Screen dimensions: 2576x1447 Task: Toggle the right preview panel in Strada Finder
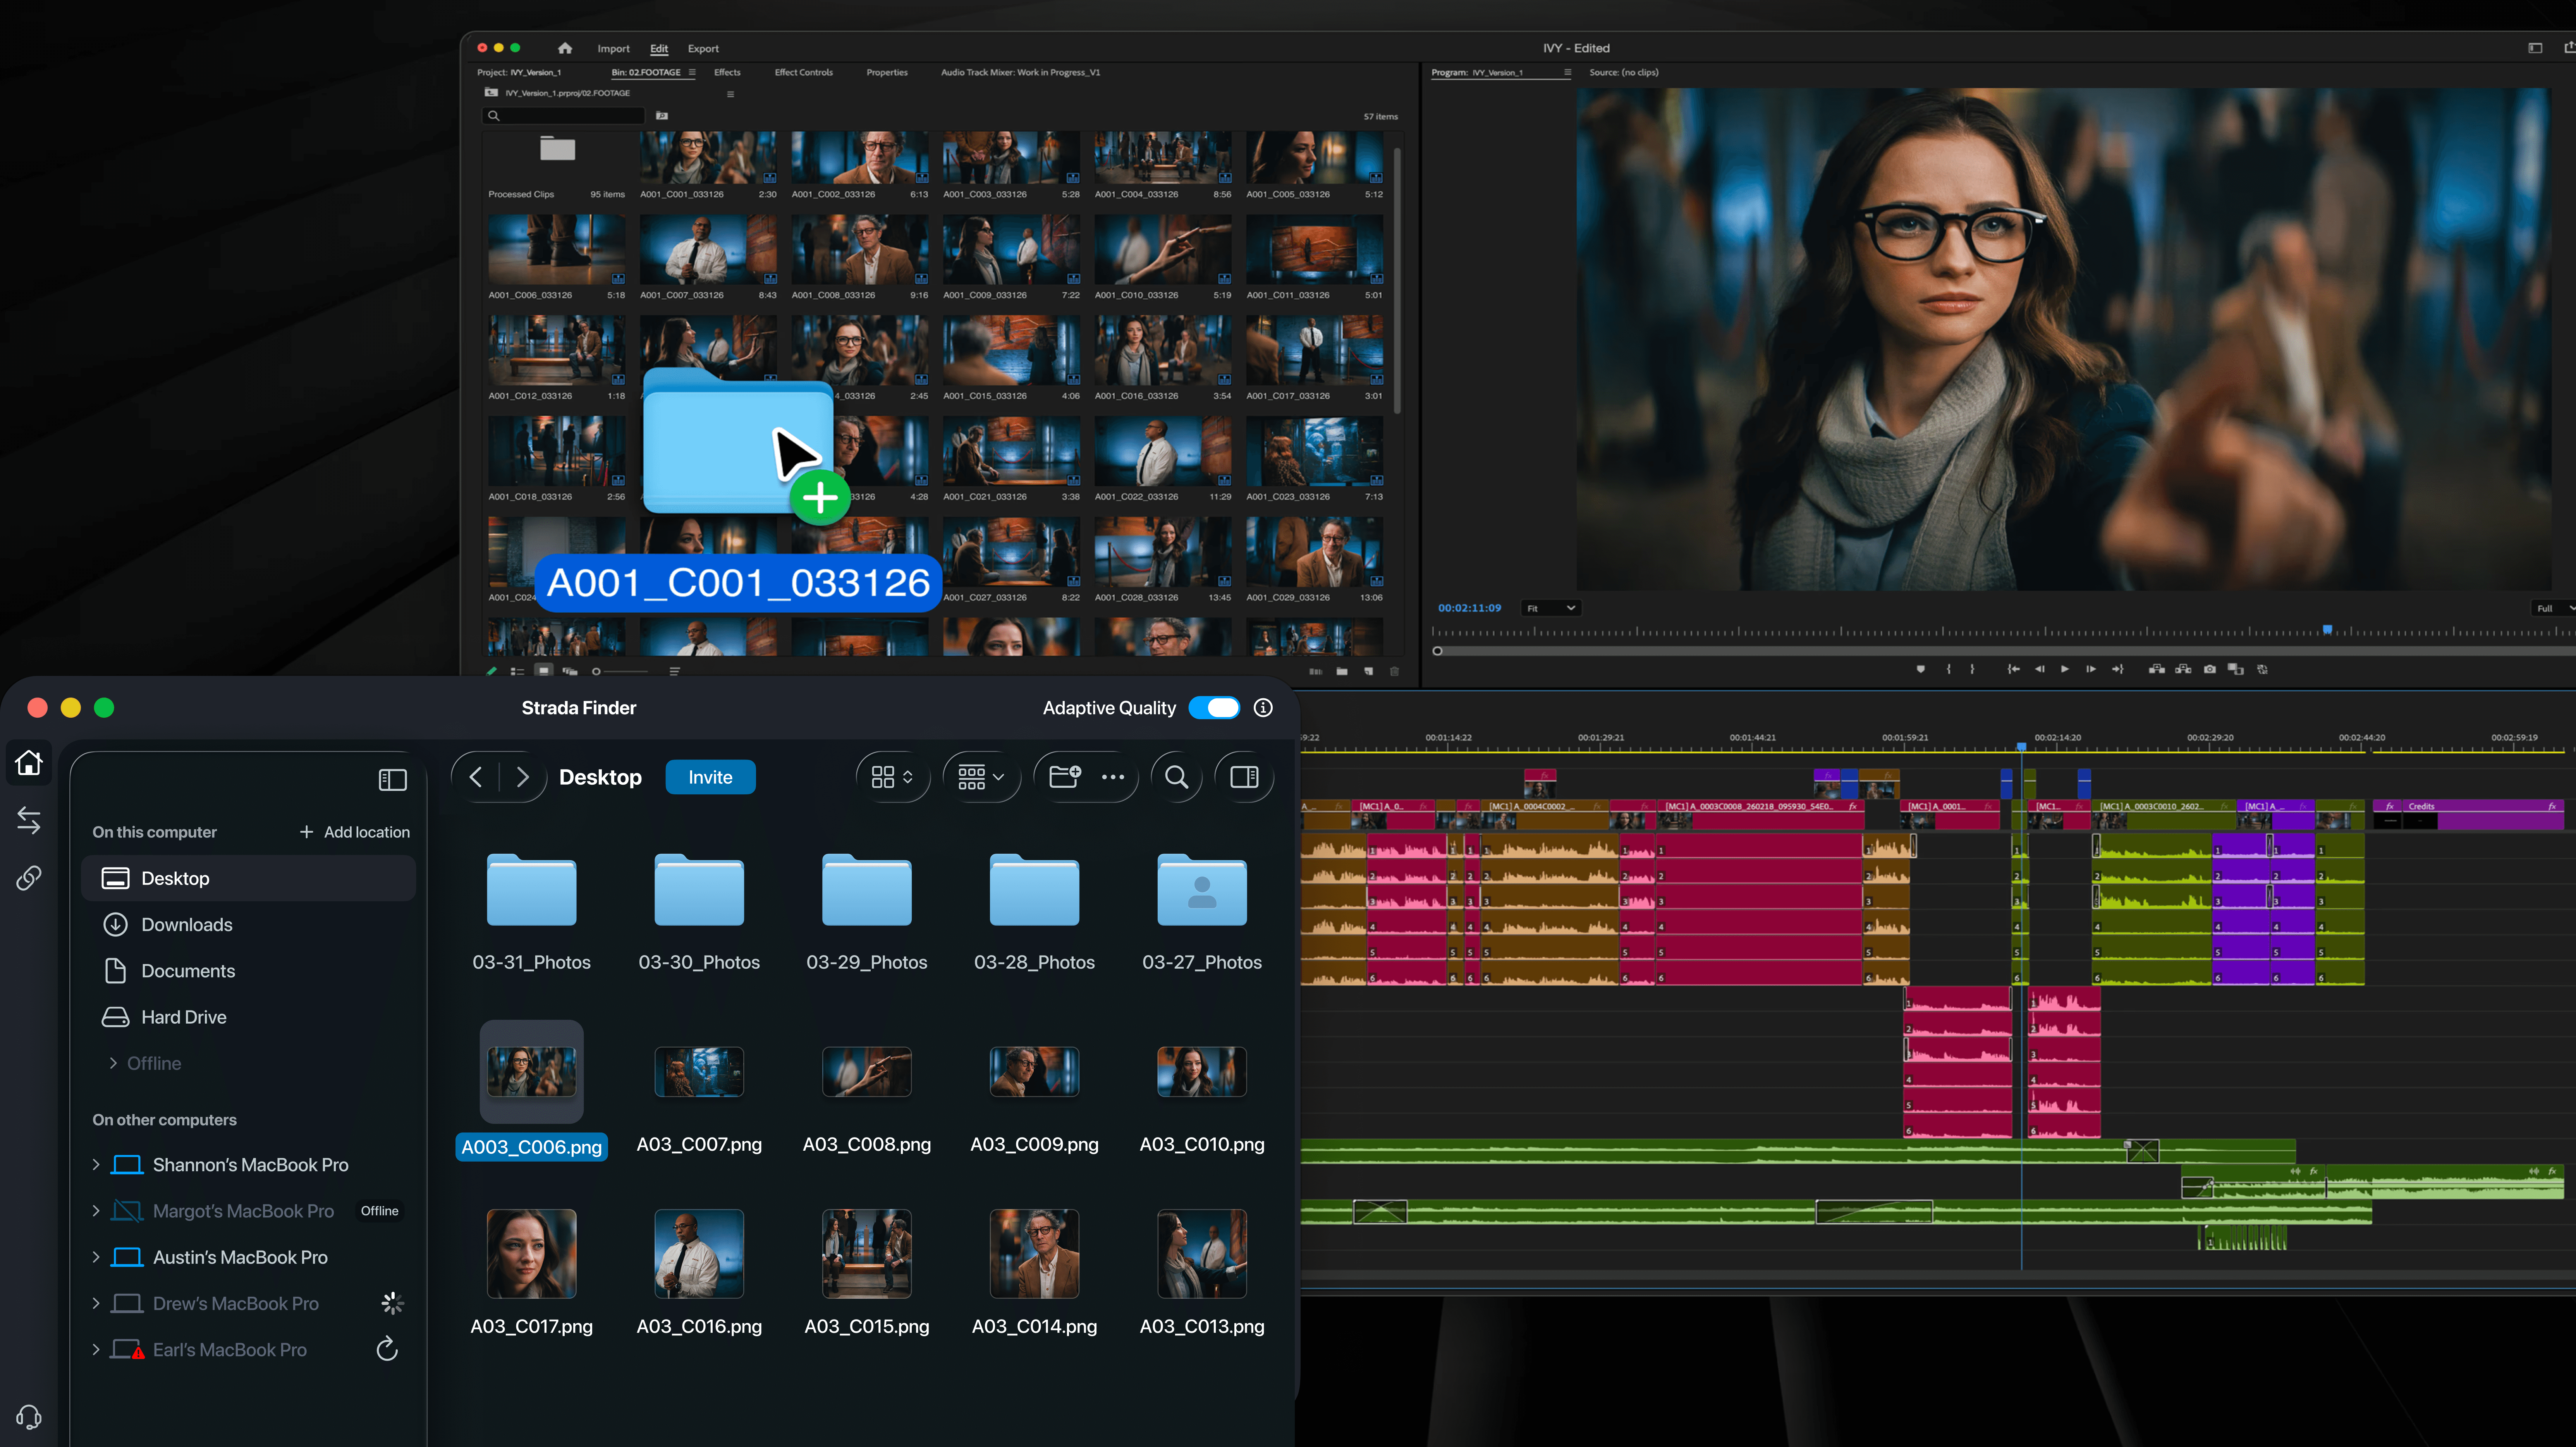tap(1244, 777)
